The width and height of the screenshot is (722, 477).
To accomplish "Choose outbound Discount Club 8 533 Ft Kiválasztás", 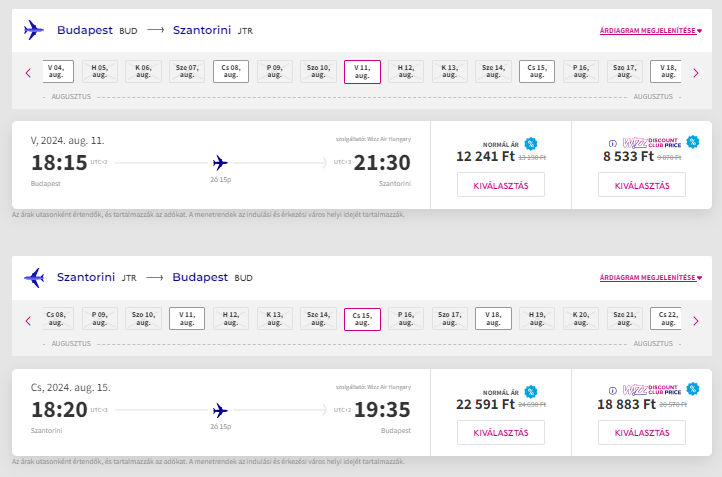I will (x=642, y=185).
